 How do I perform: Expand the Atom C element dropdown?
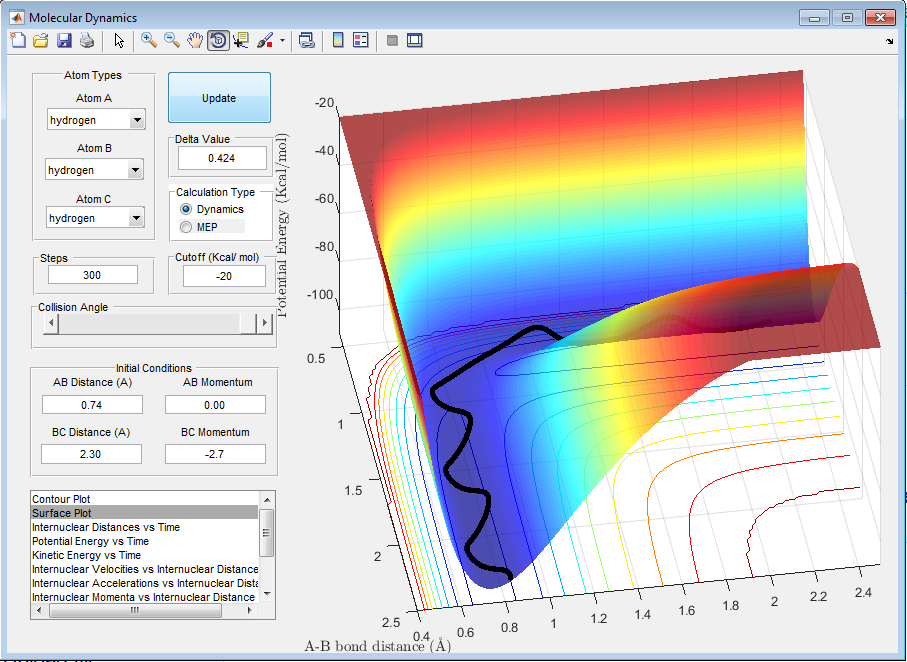coord(137,218)
